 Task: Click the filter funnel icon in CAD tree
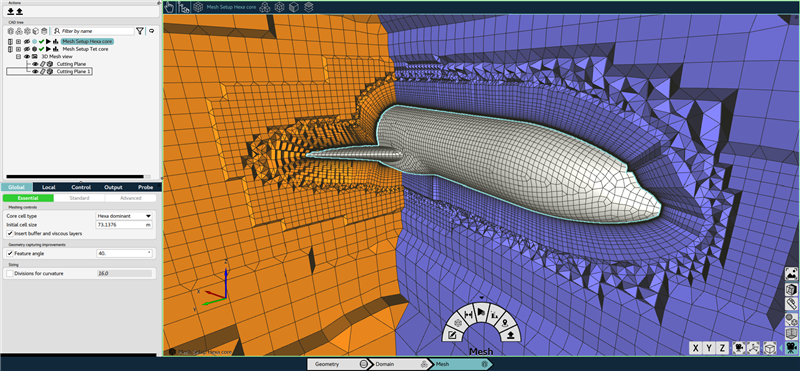pos(139,31)
